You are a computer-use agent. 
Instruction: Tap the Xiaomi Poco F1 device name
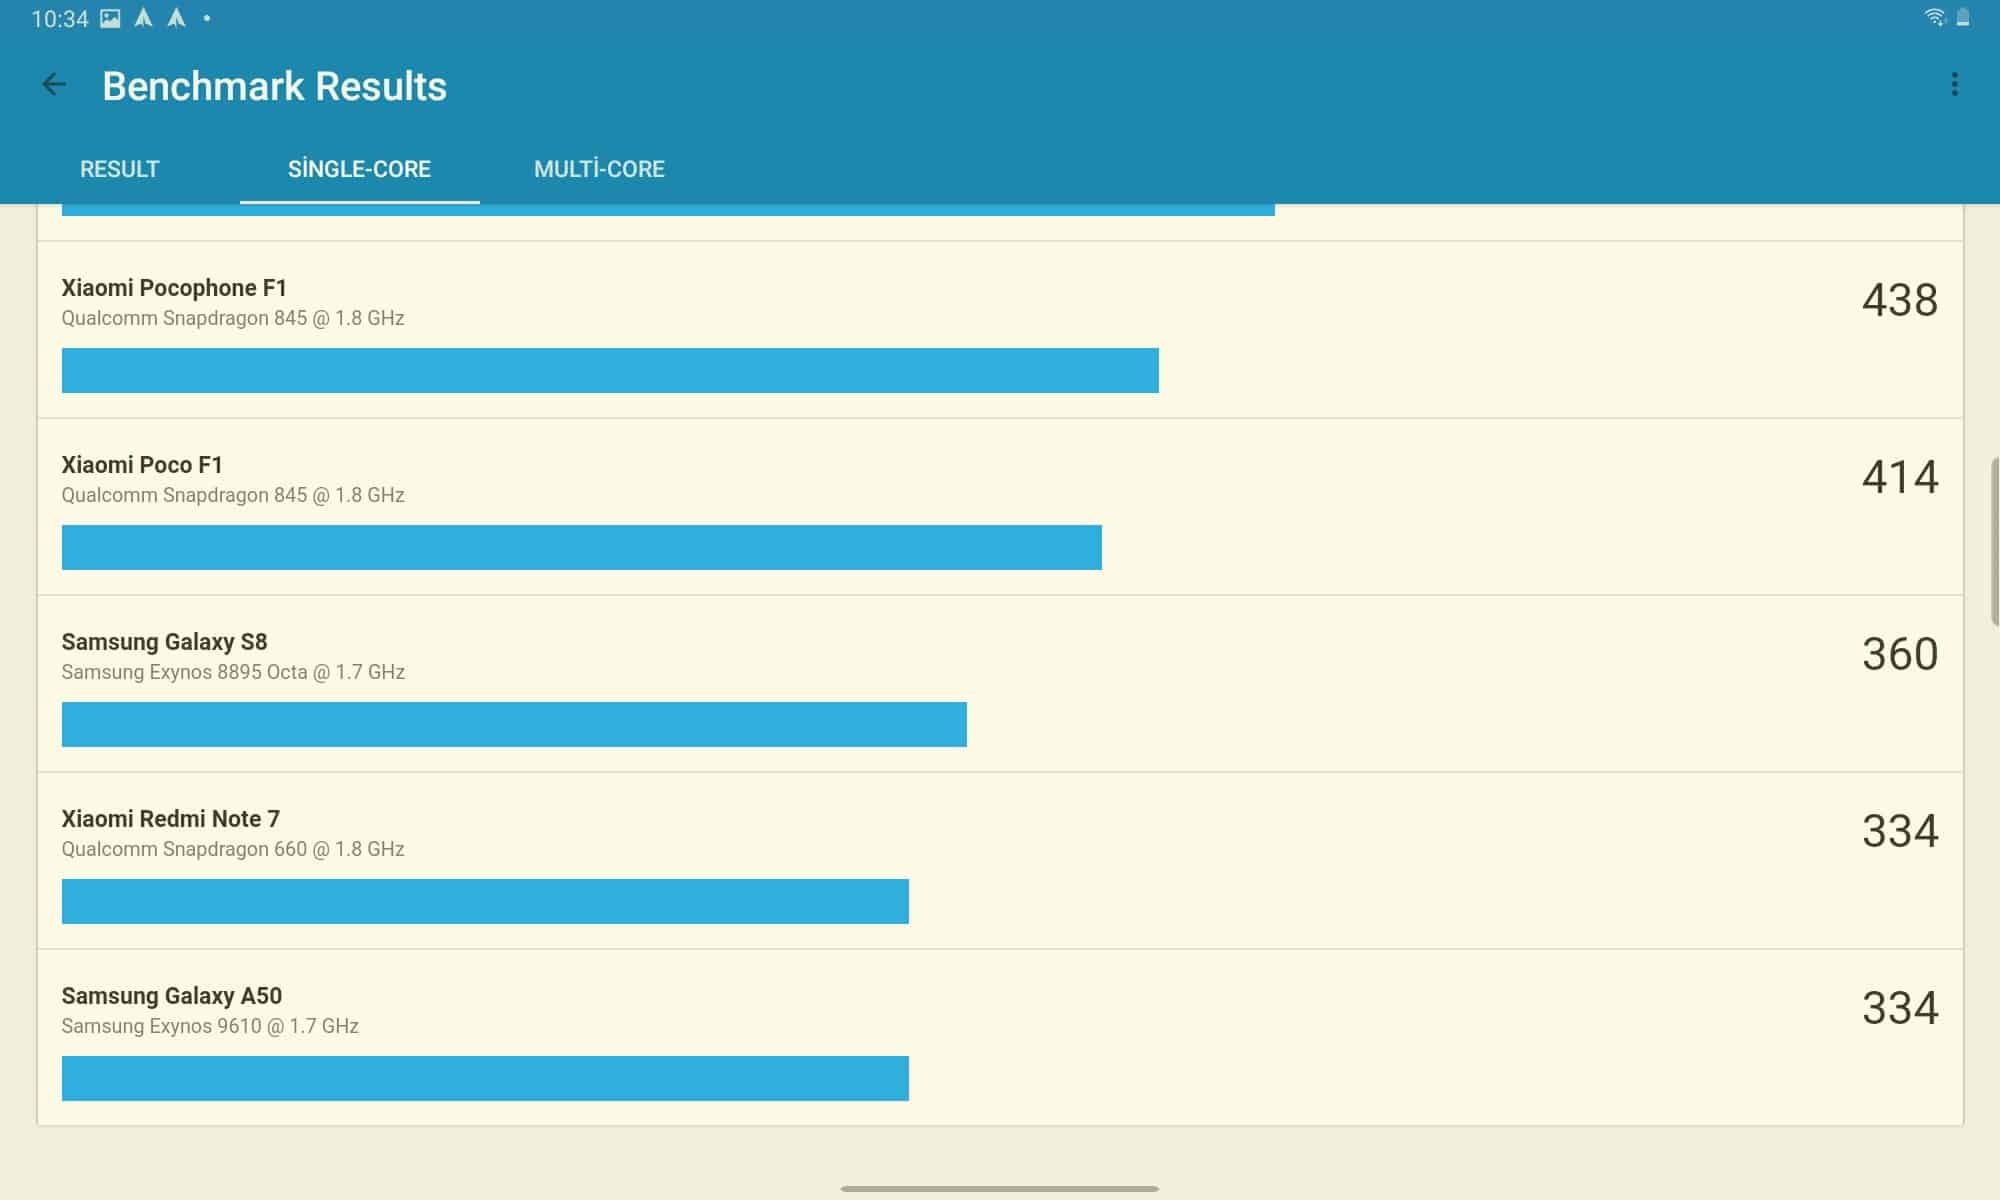[x=142, y=465]
